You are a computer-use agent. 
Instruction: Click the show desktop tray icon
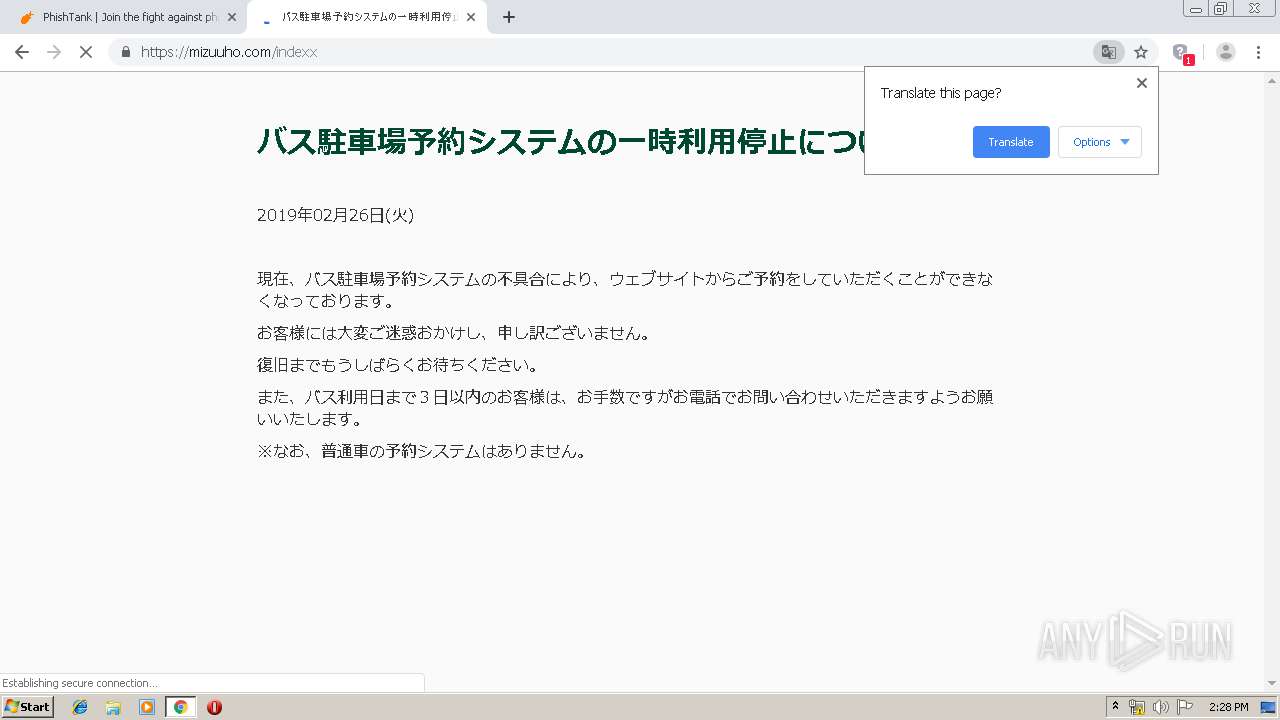(1269, 707)
